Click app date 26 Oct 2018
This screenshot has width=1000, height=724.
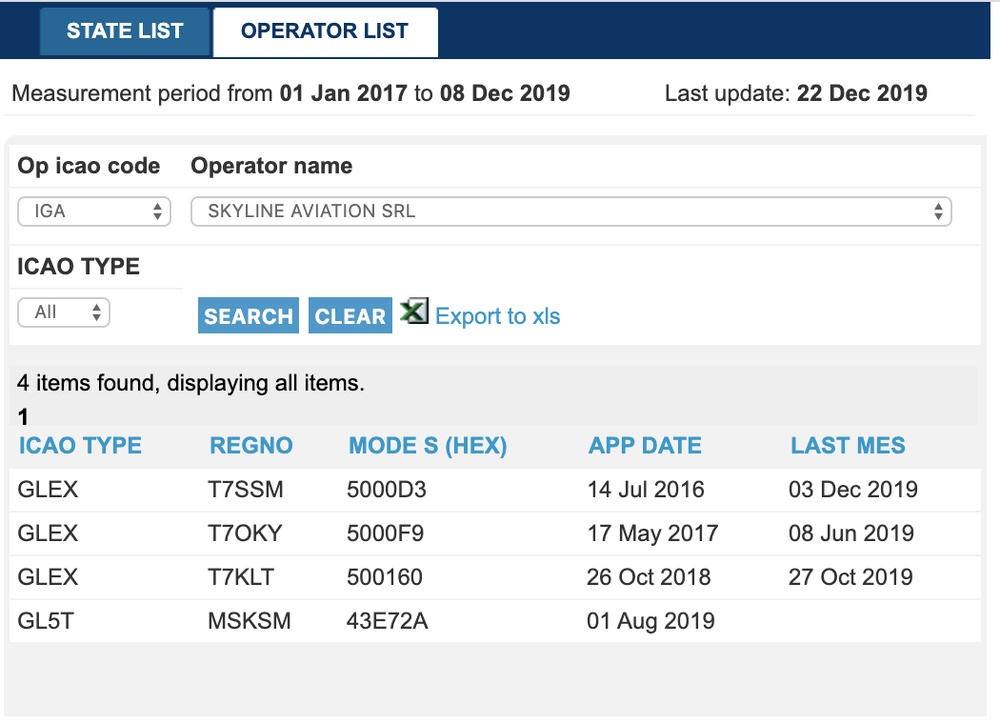point(649,577)
